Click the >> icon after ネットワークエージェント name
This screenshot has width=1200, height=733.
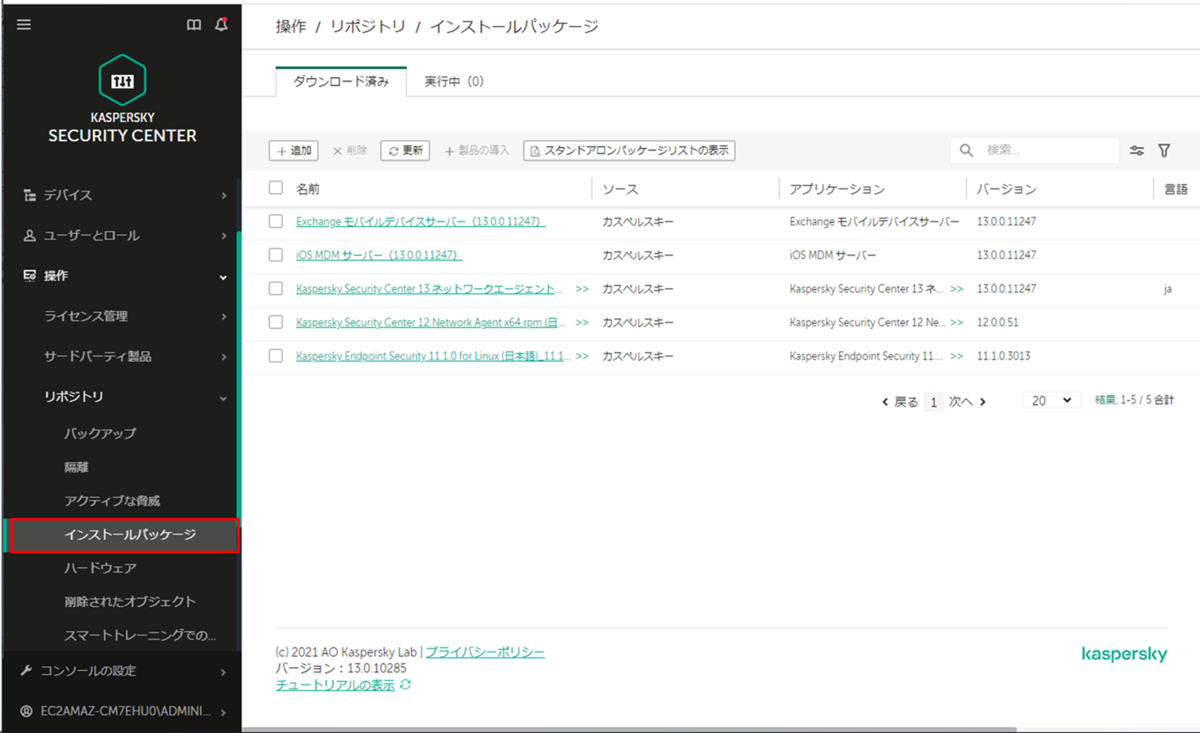(x=582, y=289)
